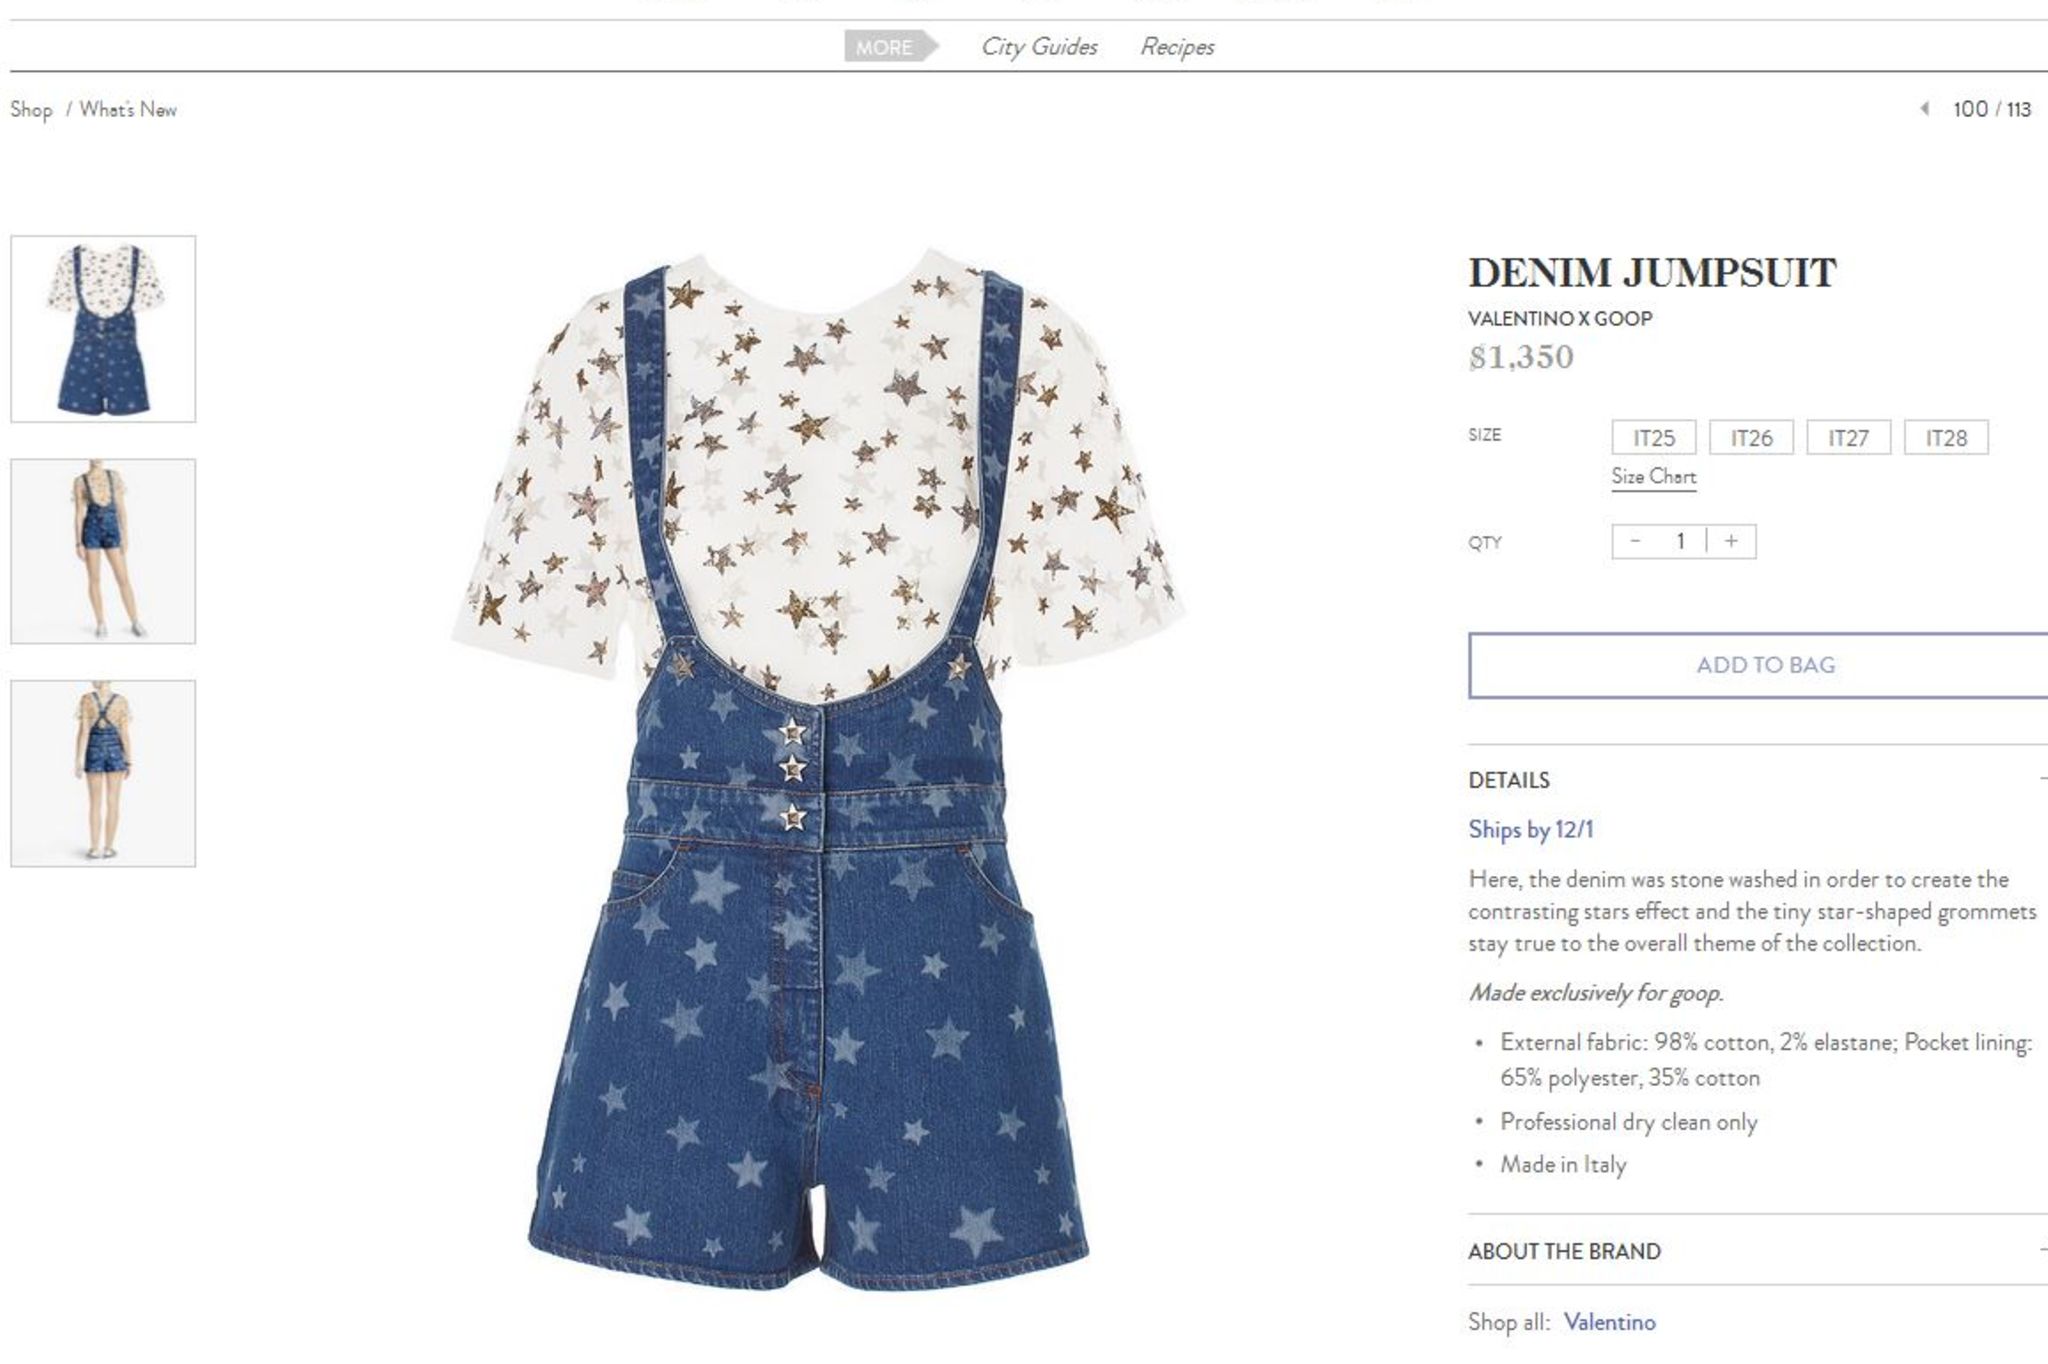
Task: Collapse the DETAILS section
Action: (1757, 780)
